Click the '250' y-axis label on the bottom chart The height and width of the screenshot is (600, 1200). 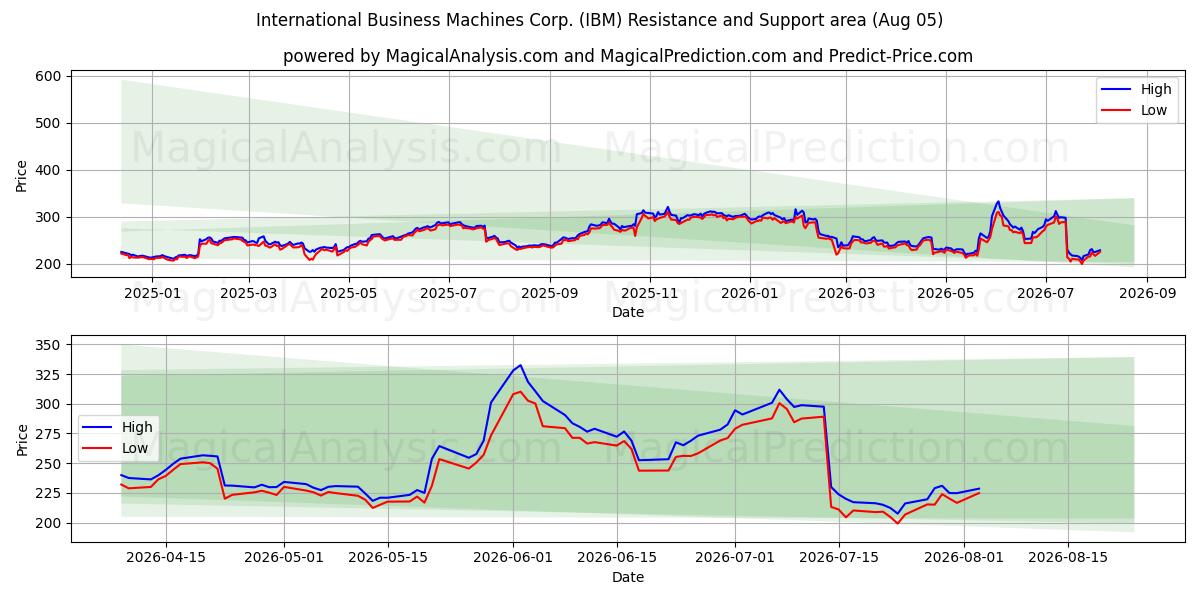coord(50,464)
